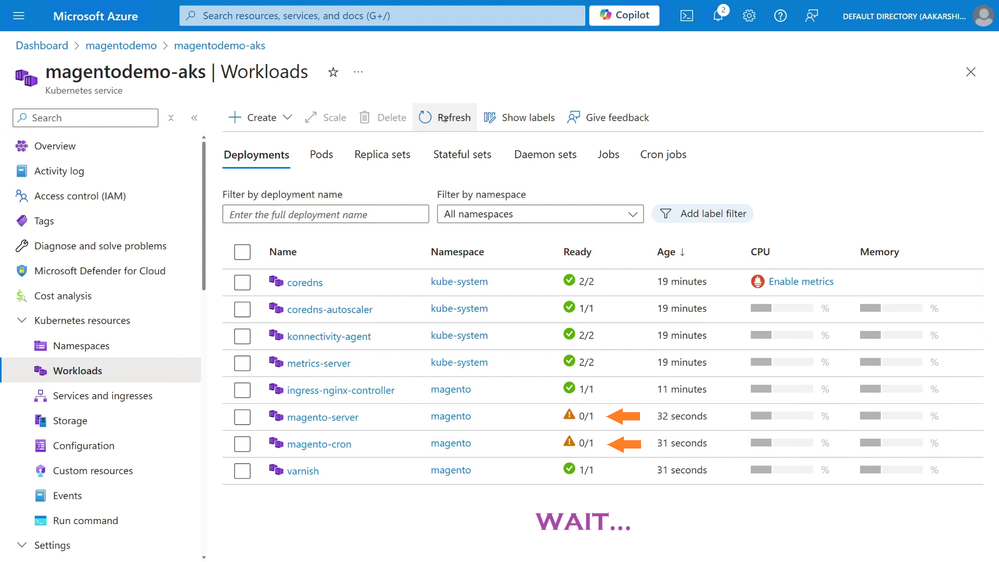
Task: Open feedback icon in top bar
Action: pos(812,16)
